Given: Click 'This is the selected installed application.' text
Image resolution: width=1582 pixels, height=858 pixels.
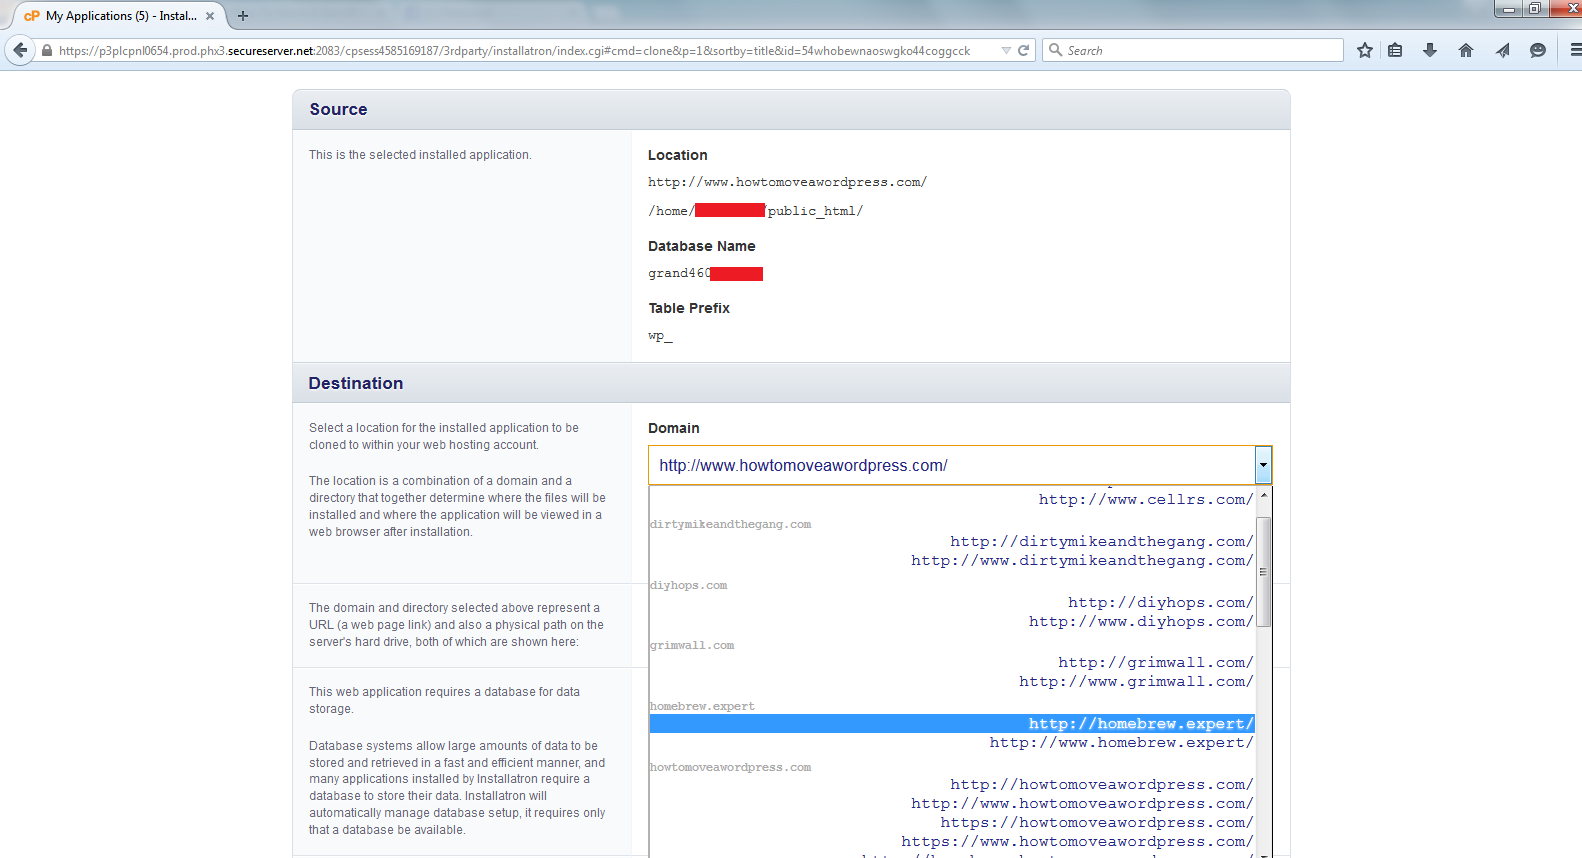Looking at the screenshot, I should [420, 155].
